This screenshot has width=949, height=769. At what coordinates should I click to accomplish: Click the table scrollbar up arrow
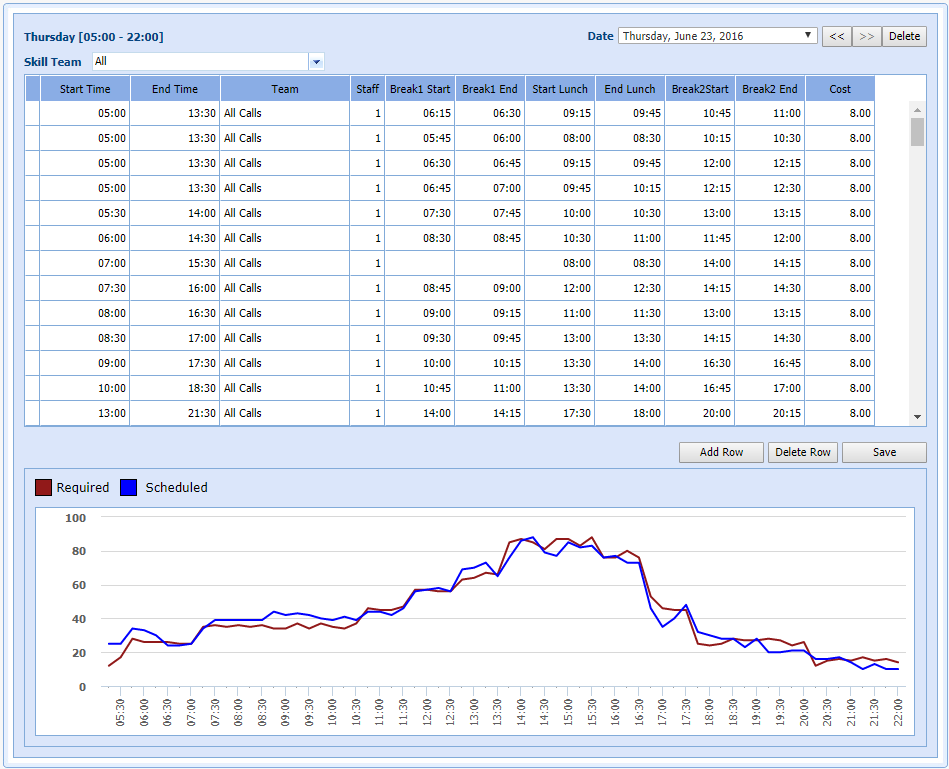917,108
